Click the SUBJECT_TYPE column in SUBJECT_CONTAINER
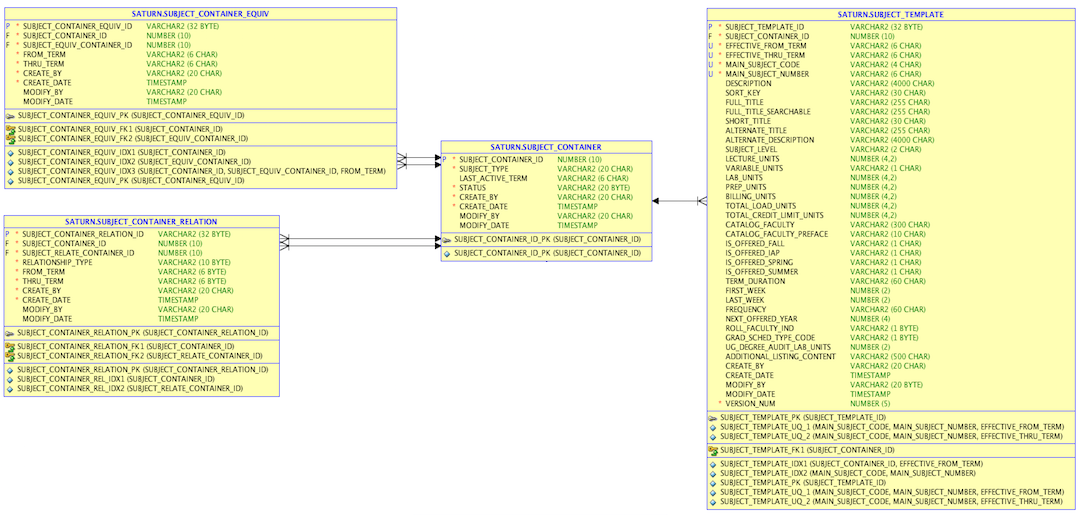The width and height of the screenshot is (1080, 515). (484, 169)
